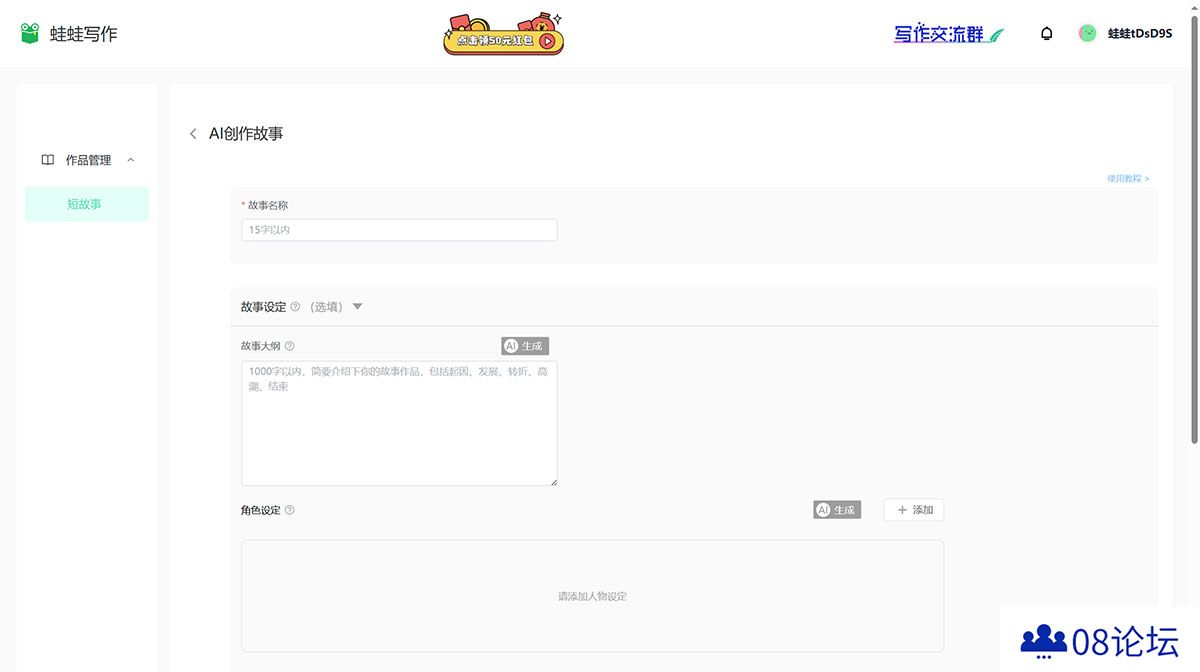The image size is (1200, 672).
Task: Open the 写作交流群 link
Action: (x=949, y=34)
